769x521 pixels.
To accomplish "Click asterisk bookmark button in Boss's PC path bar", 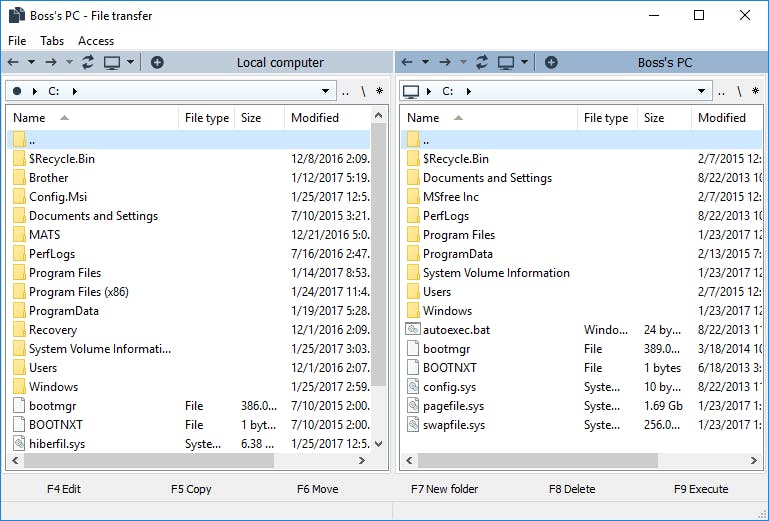I will click(755, 91).
